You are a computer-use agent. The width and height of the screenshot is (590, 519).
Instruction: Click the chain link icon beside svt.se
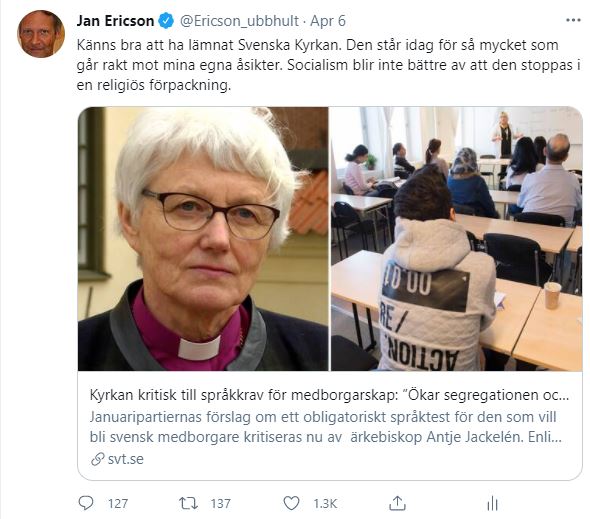97,459
